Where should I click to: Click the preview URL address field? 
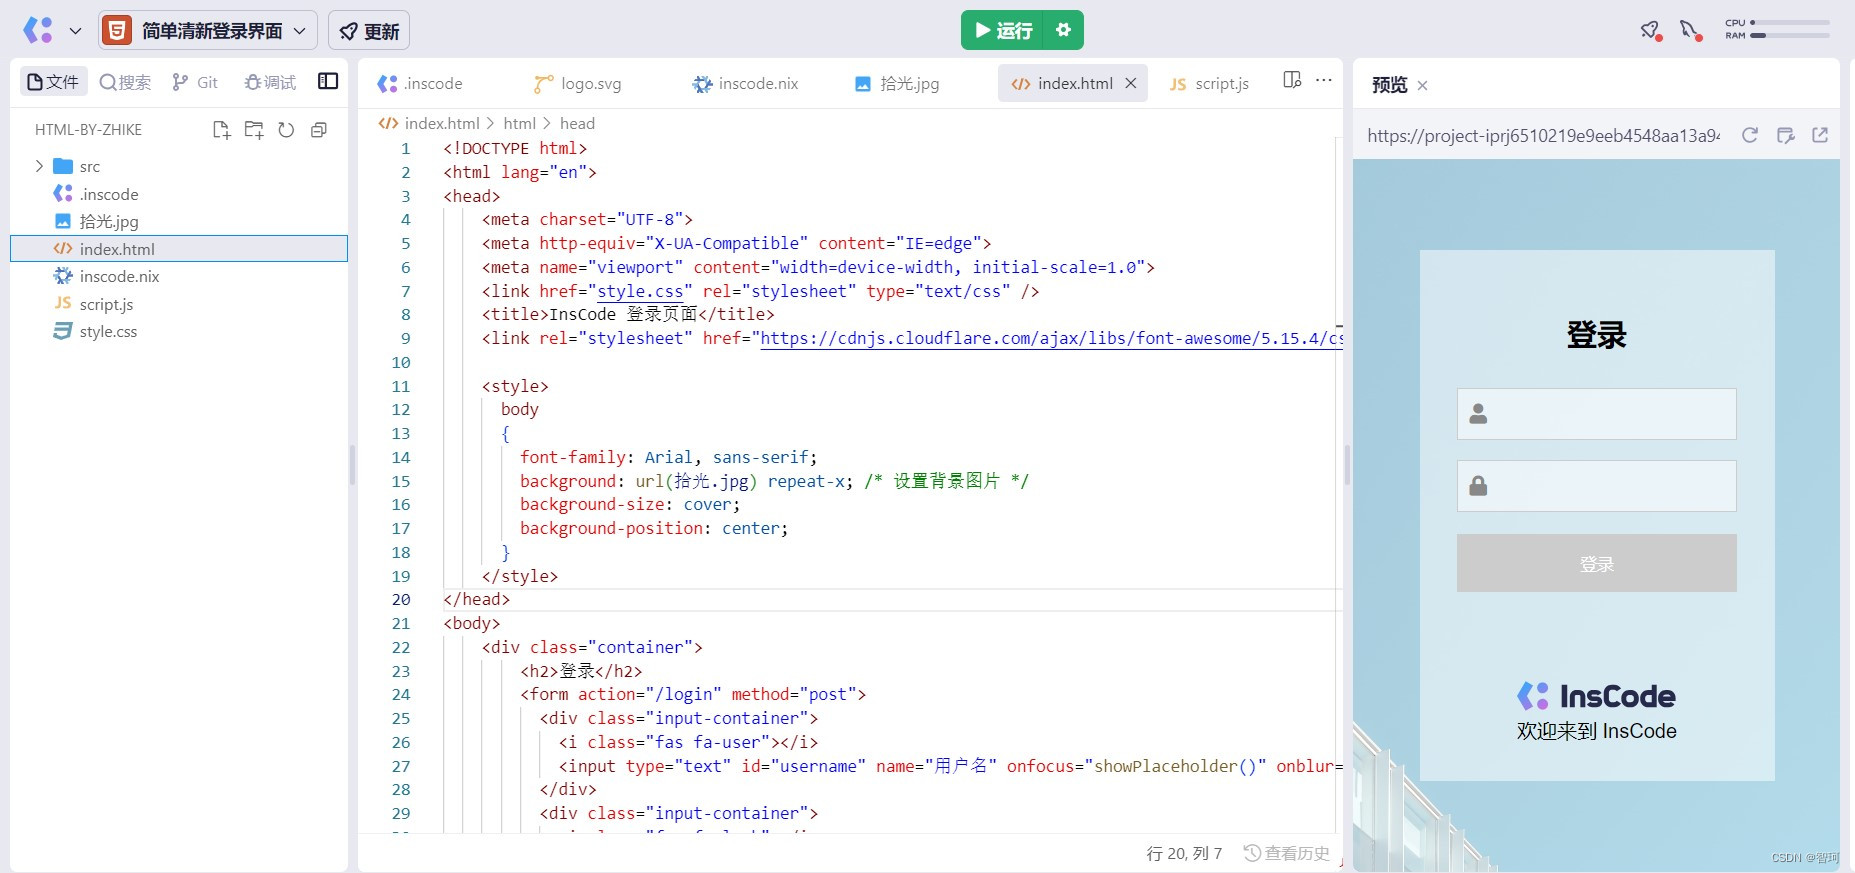[1543, 136]
